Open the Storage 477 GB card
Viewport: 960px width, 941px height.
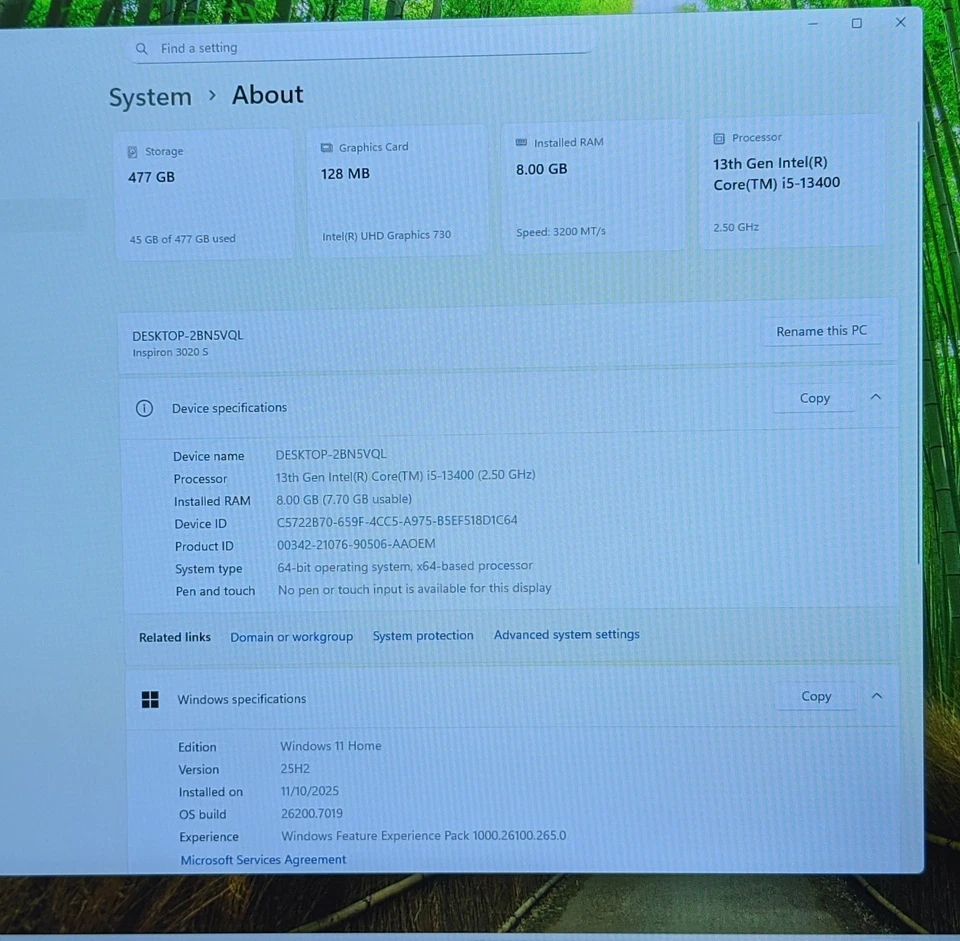[205, 195]
